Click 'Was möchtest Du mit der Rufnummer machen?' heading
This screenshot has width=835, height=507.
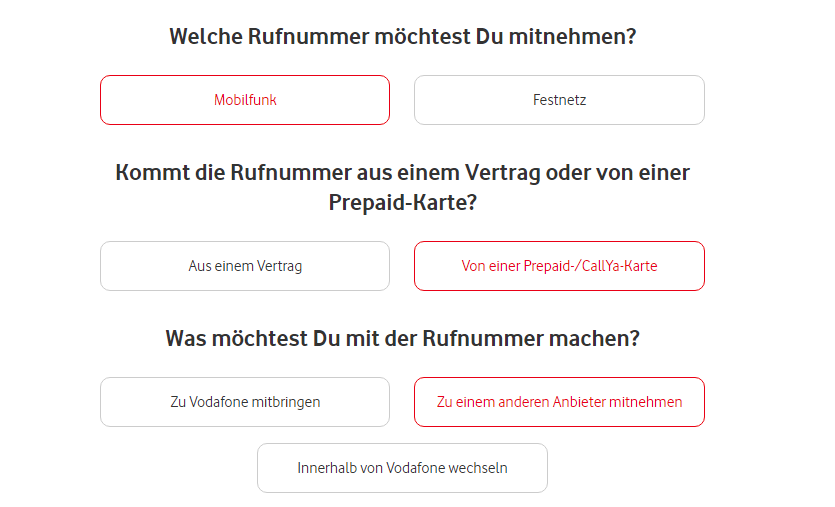403,338
